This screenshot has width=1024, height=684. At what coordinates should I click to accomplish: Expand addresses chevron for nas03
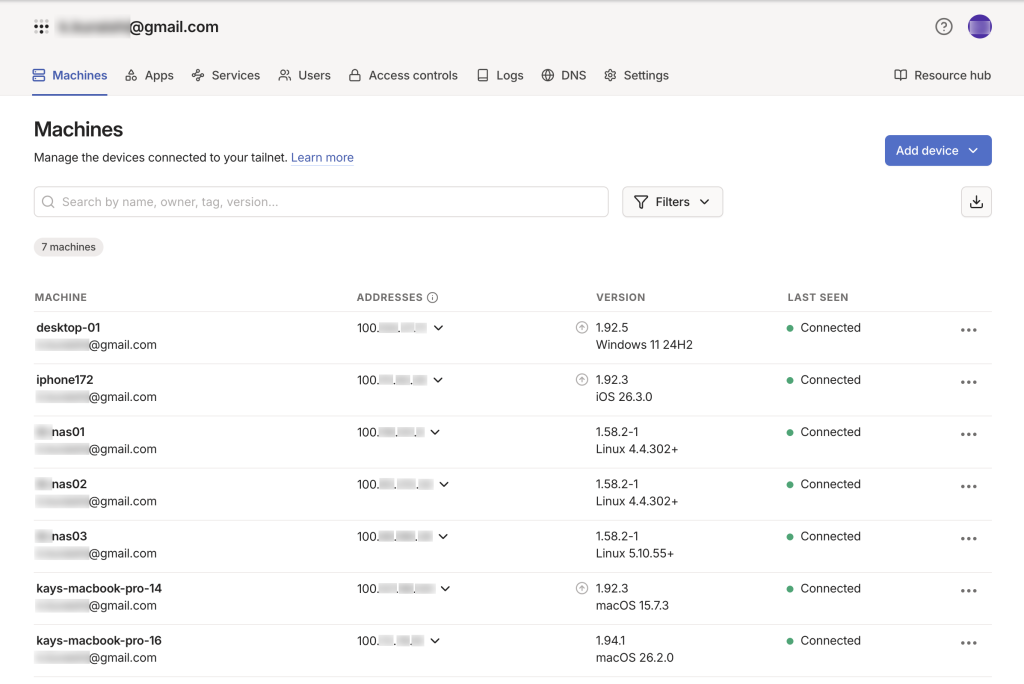pos(443,537)
